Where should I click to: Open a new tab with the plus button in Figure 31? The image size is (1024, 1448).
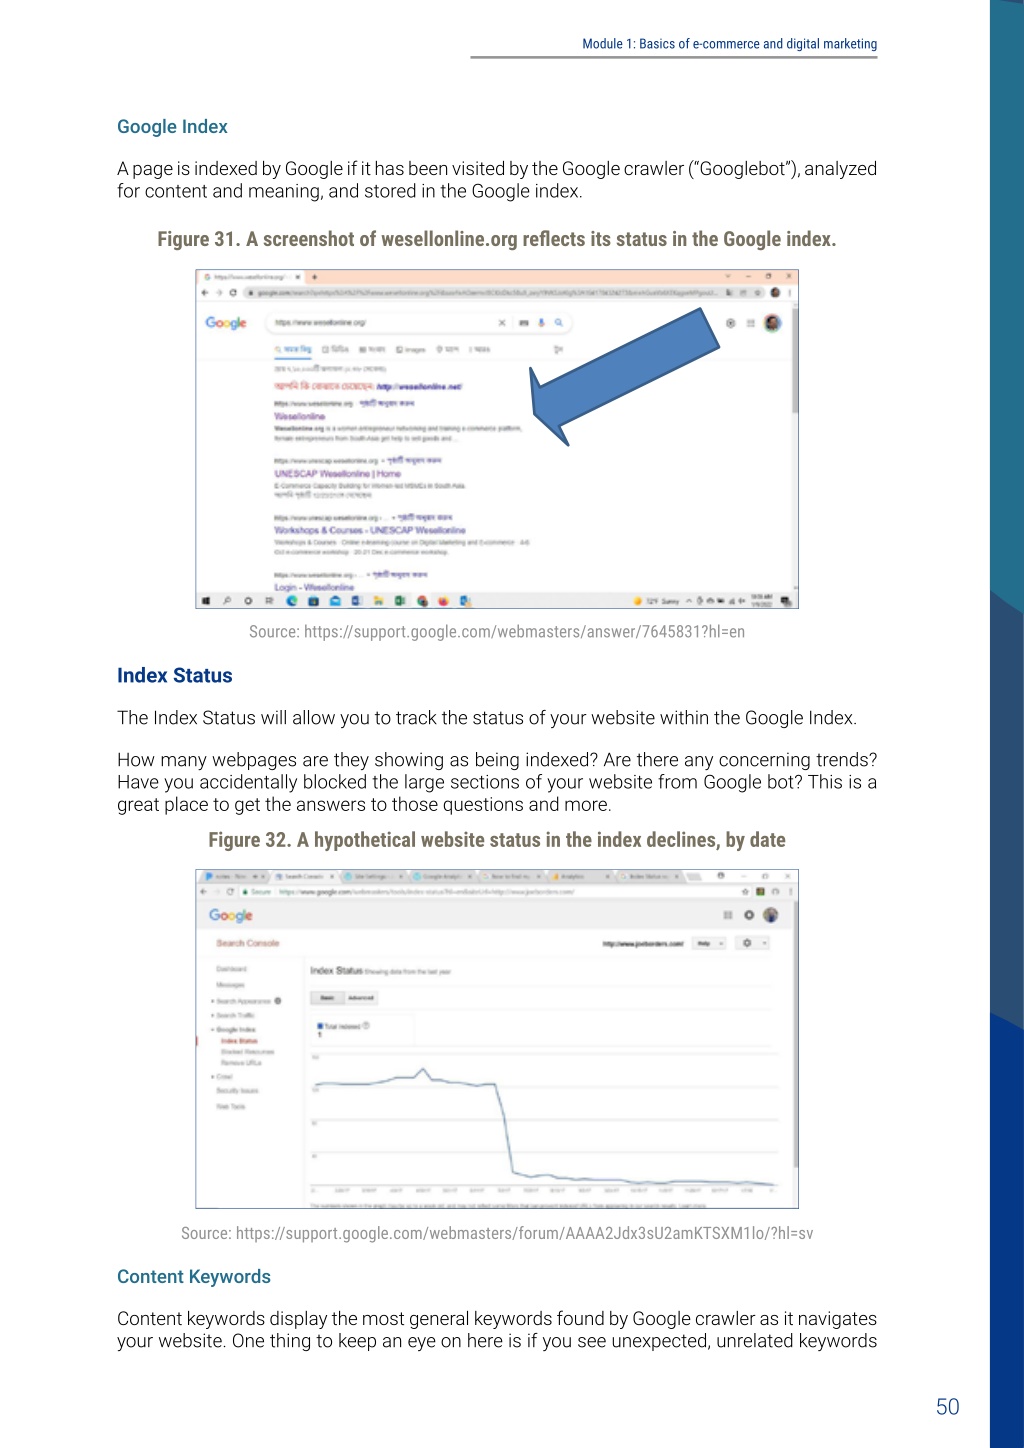[x=314, y=277]
